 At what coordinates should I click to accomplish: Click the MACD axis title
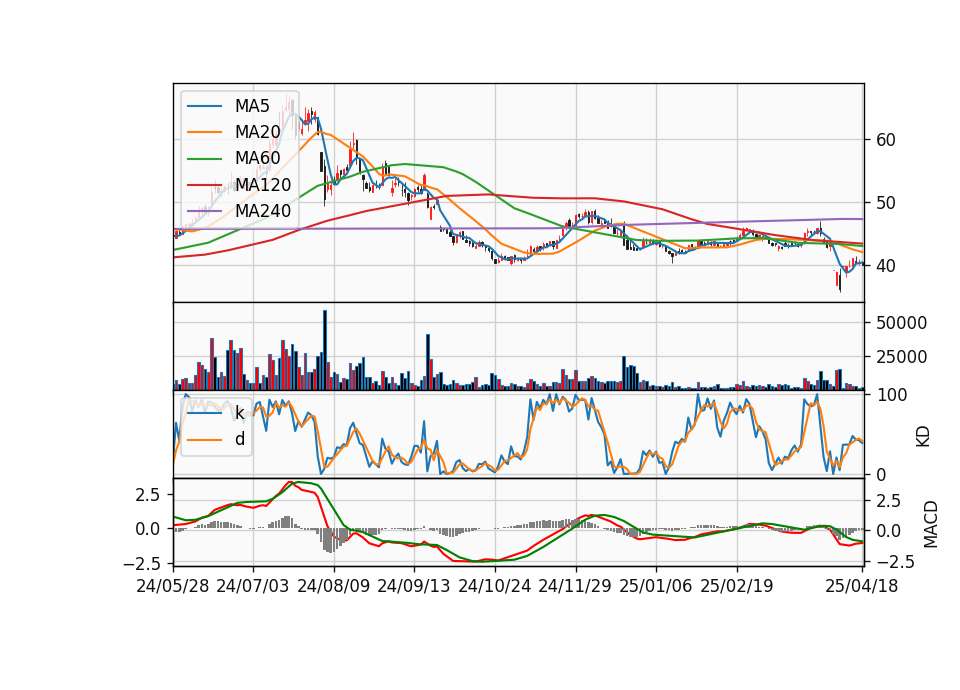click(x=930, y=524)
